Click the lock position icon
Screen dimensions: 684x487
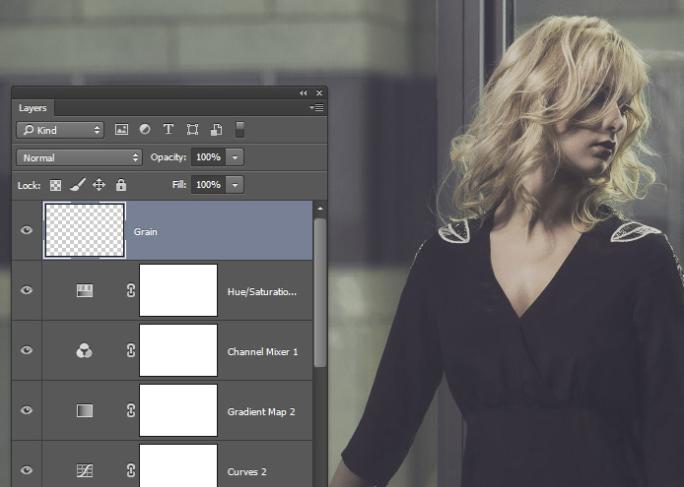[x=99, y=185]
